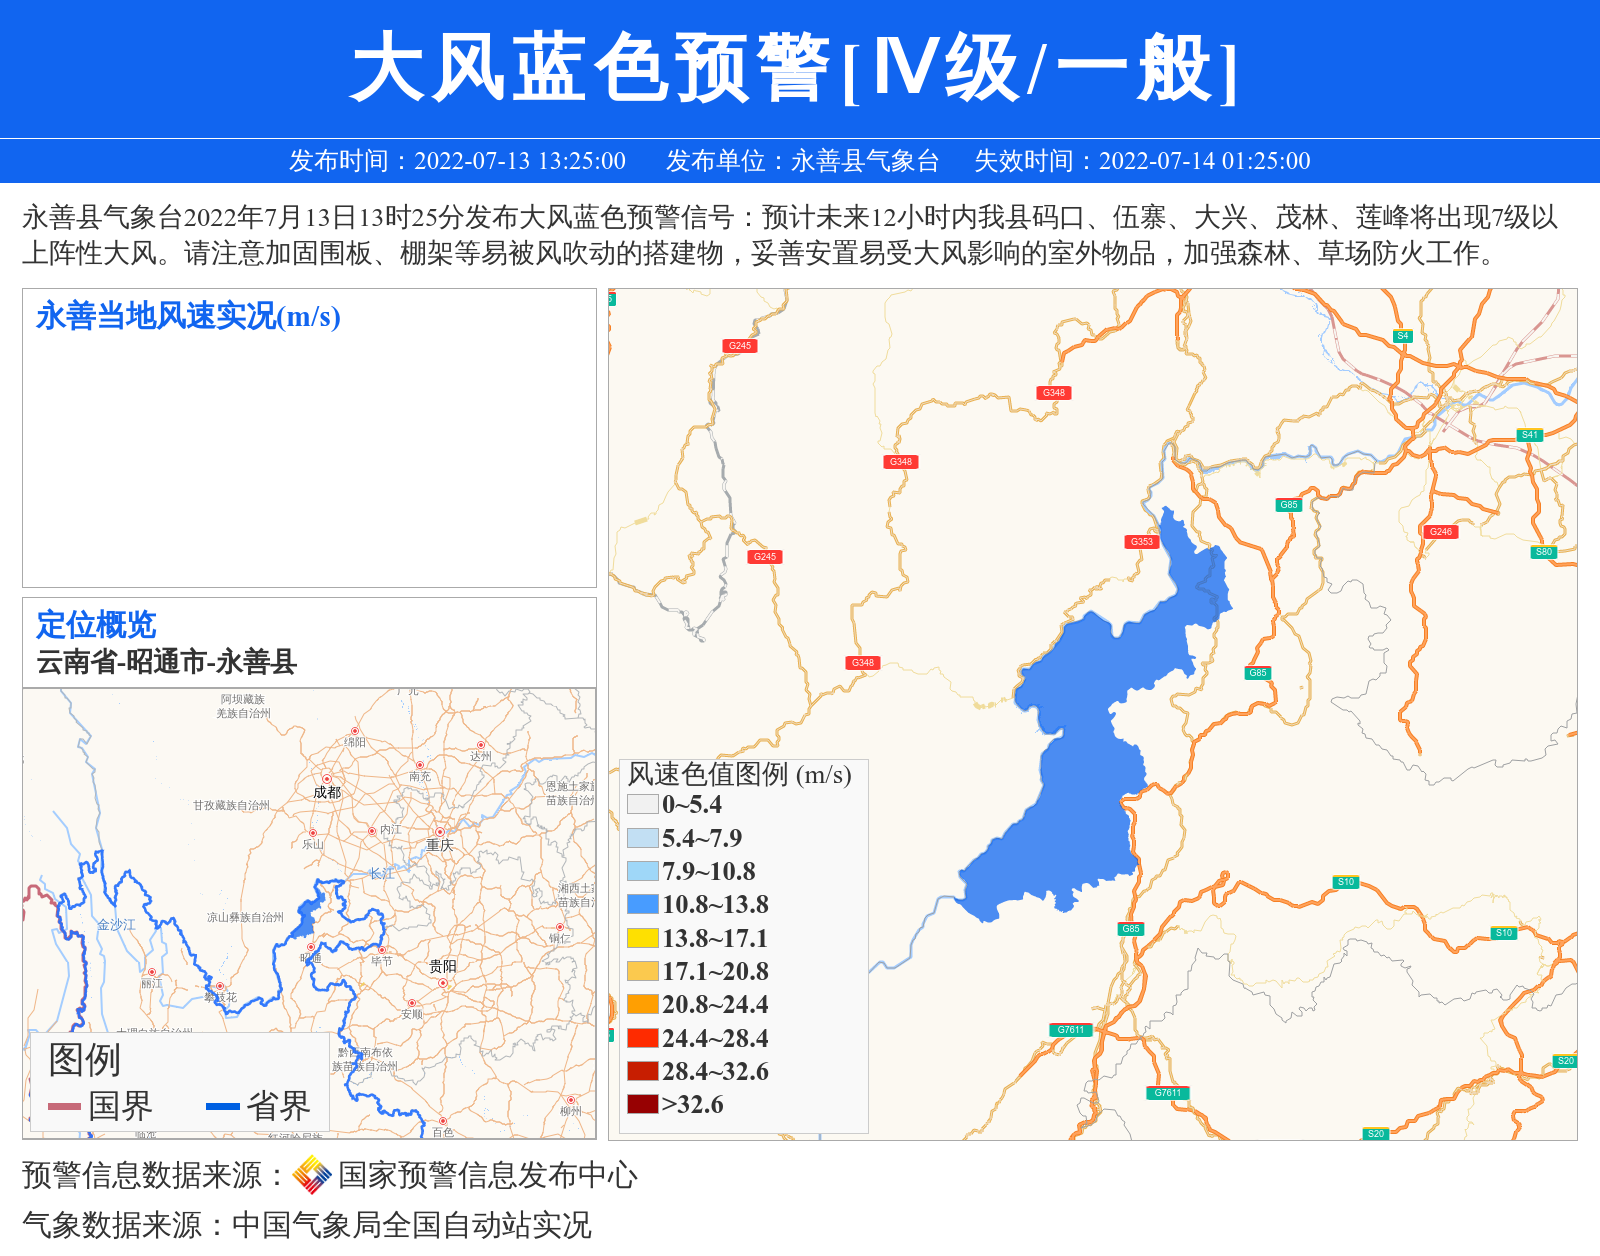Viewport: 1600px width, 1256px height.
Task: Select the S4 expressway shield
Action: point(1402,337)
